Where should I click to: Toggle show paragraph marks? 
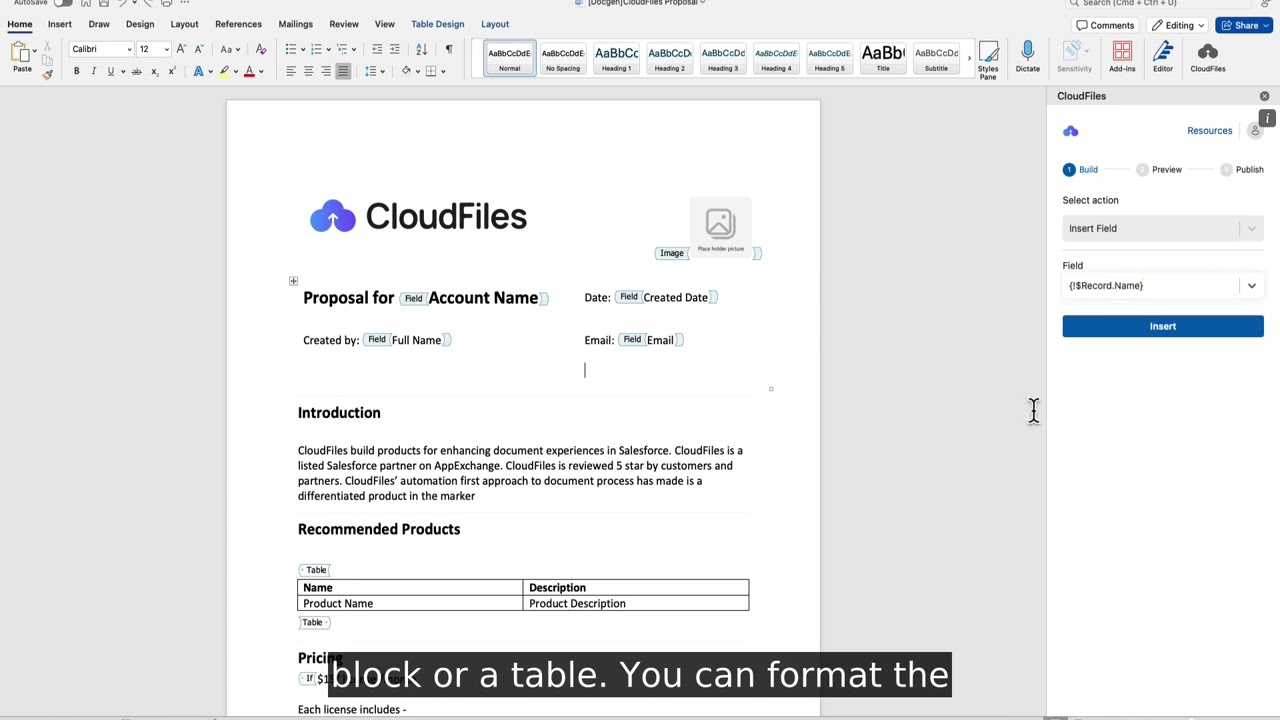449,49
